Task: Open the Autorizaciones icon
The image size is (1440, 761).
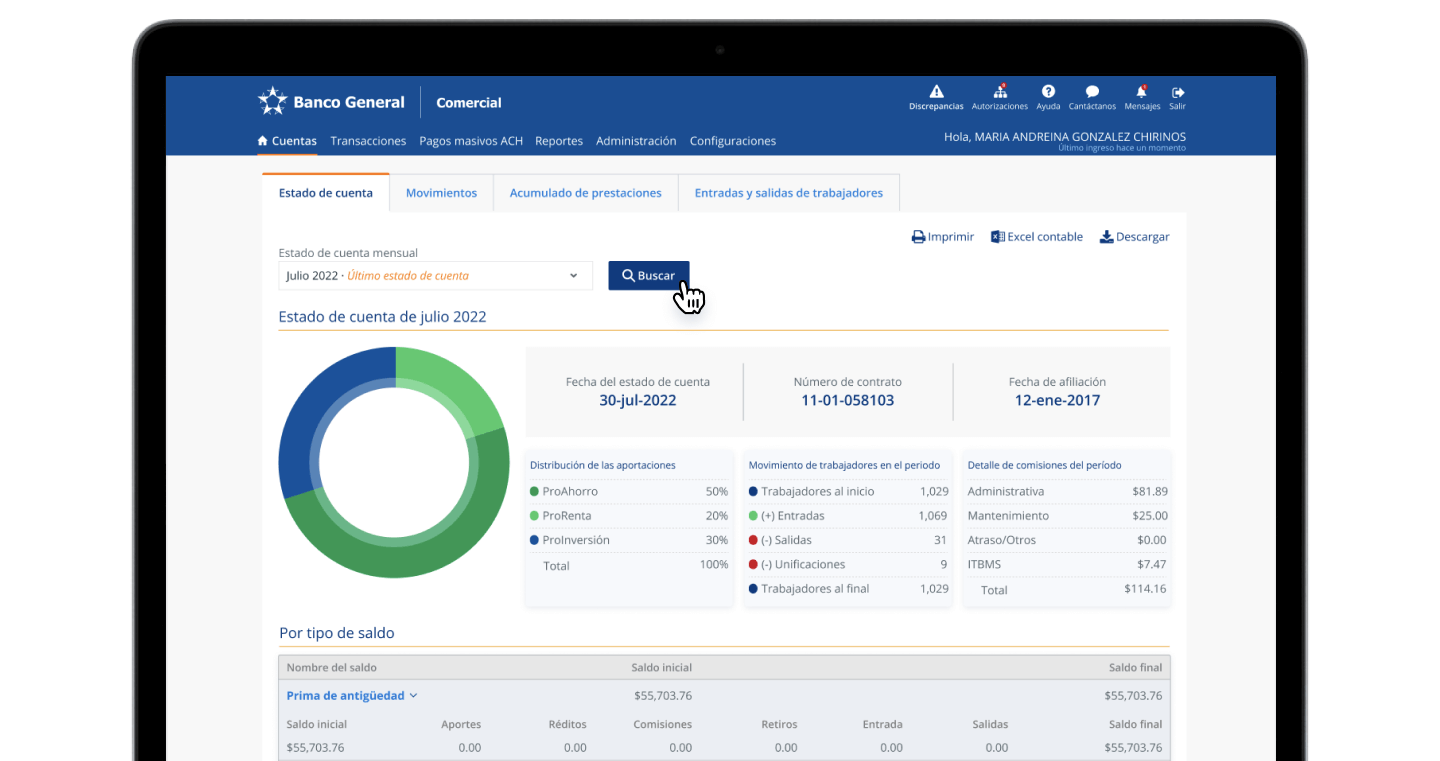Action: coord(1000,91)
